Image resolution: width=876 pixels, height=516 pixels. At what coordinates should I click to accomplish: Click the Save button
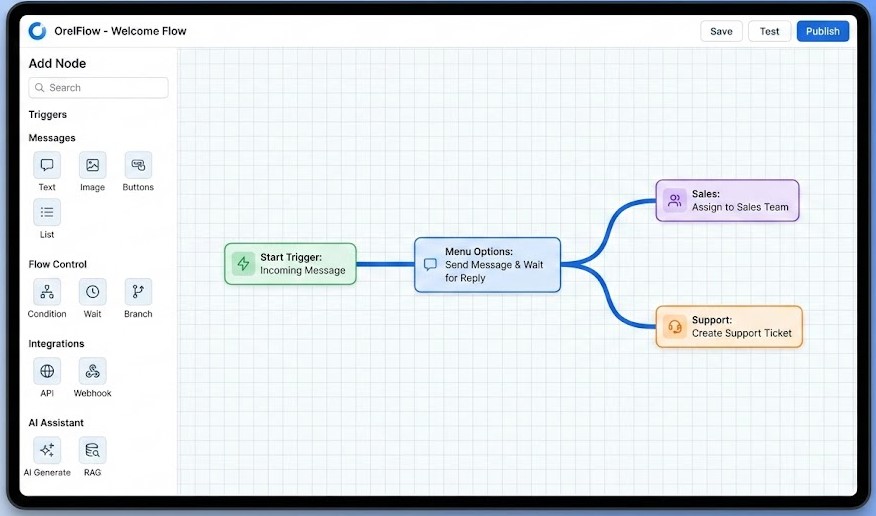(721, 31)
